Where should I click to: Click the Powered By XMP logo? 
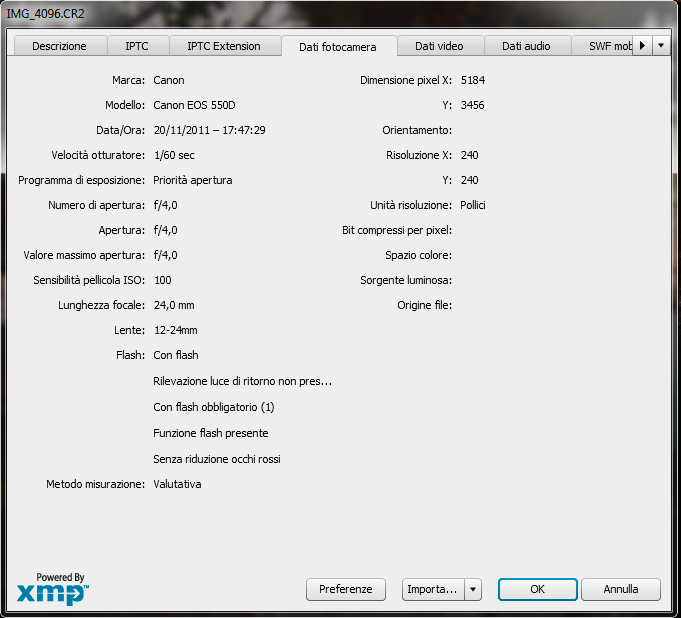click(53, 589)
